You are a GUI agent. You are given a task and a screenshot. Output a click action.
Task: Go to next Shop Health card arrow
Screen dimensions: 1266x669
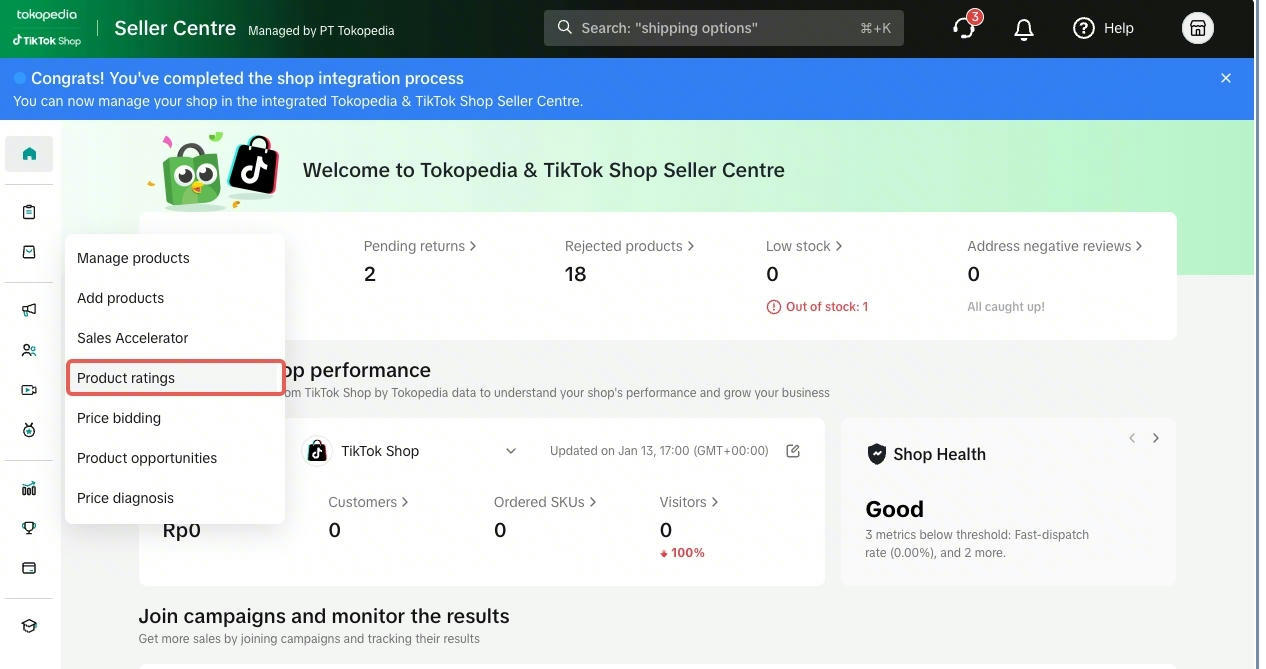[1155, 438]
